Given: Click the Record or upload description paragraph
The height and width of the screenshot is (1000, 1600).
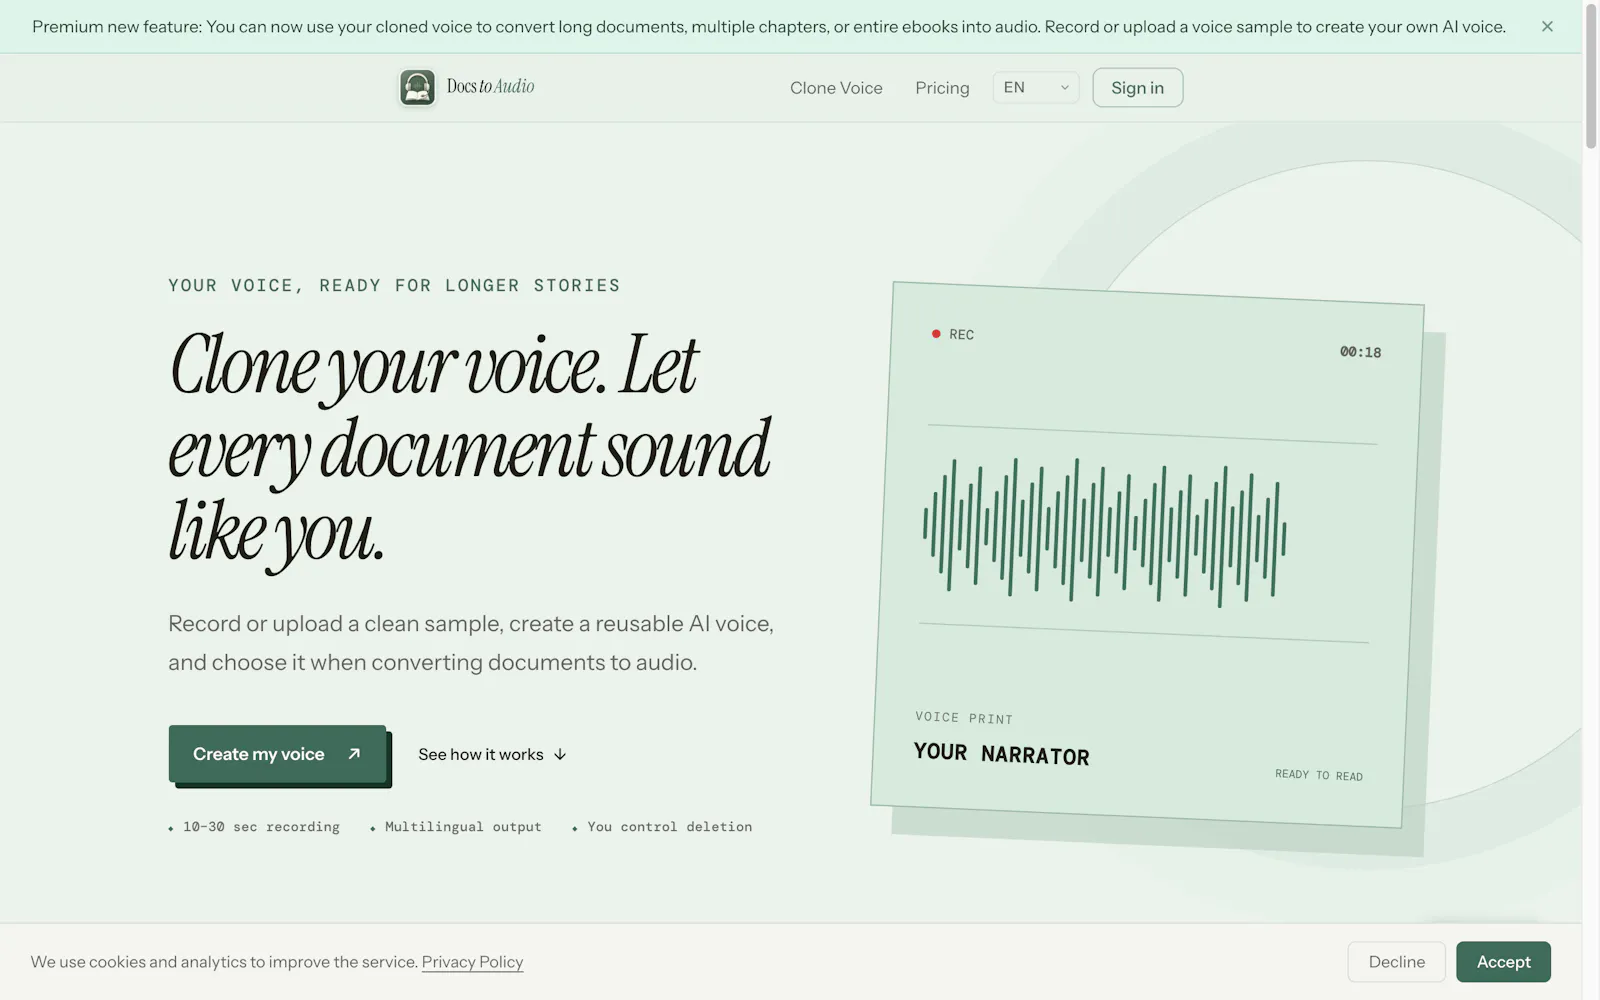Looking at the screenshot, I should [x=471, y=643].
